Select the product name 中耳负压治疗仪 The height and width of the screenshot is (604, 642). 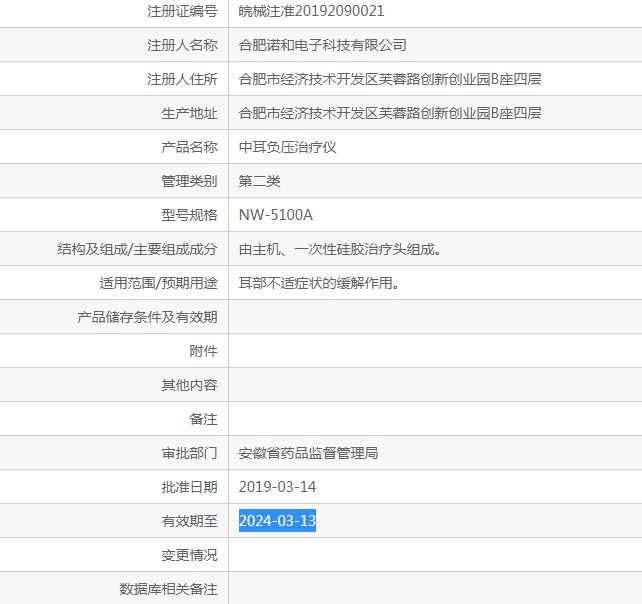click(x=287, y=147)
